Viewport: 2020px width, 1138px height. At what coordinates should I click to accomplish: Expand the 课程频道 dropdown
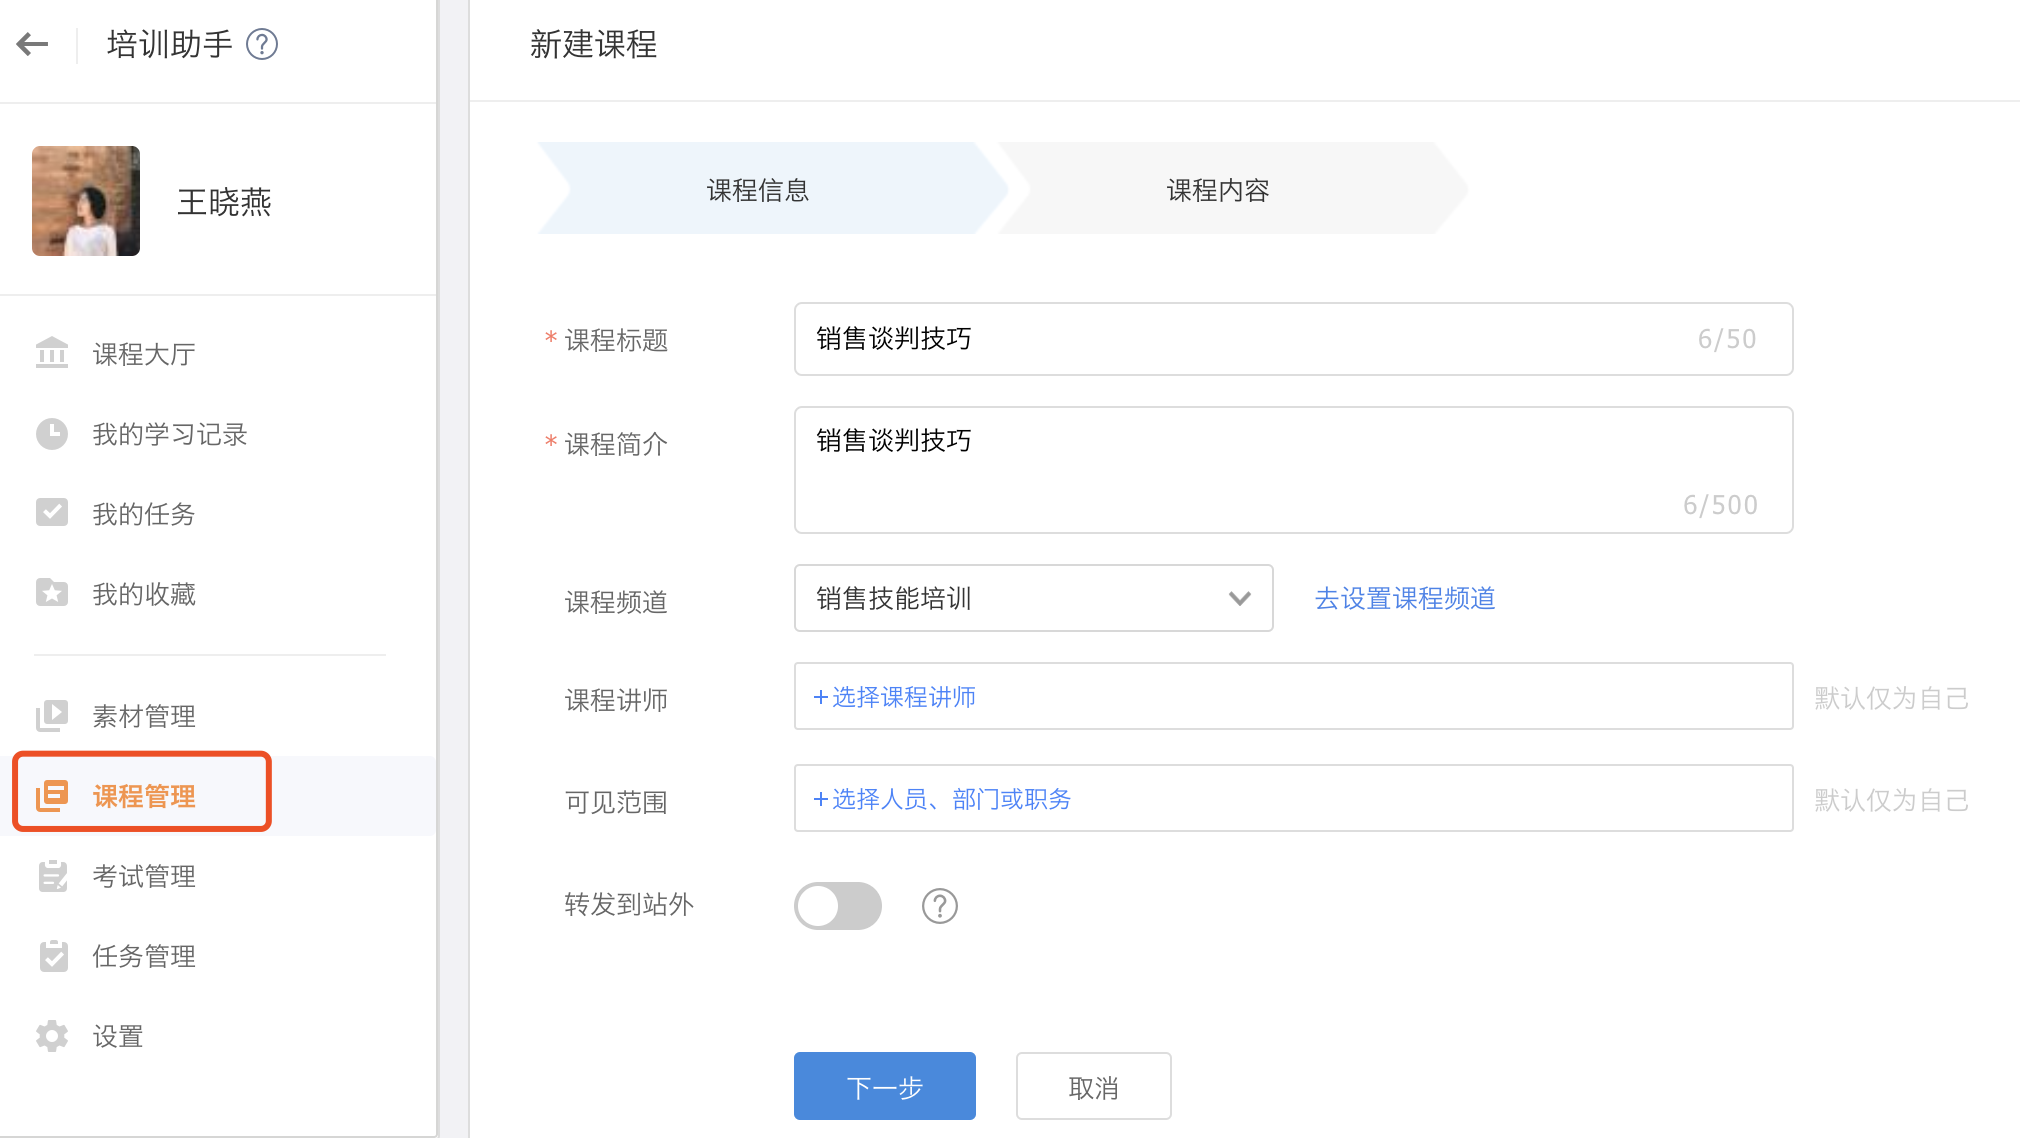1033,598
